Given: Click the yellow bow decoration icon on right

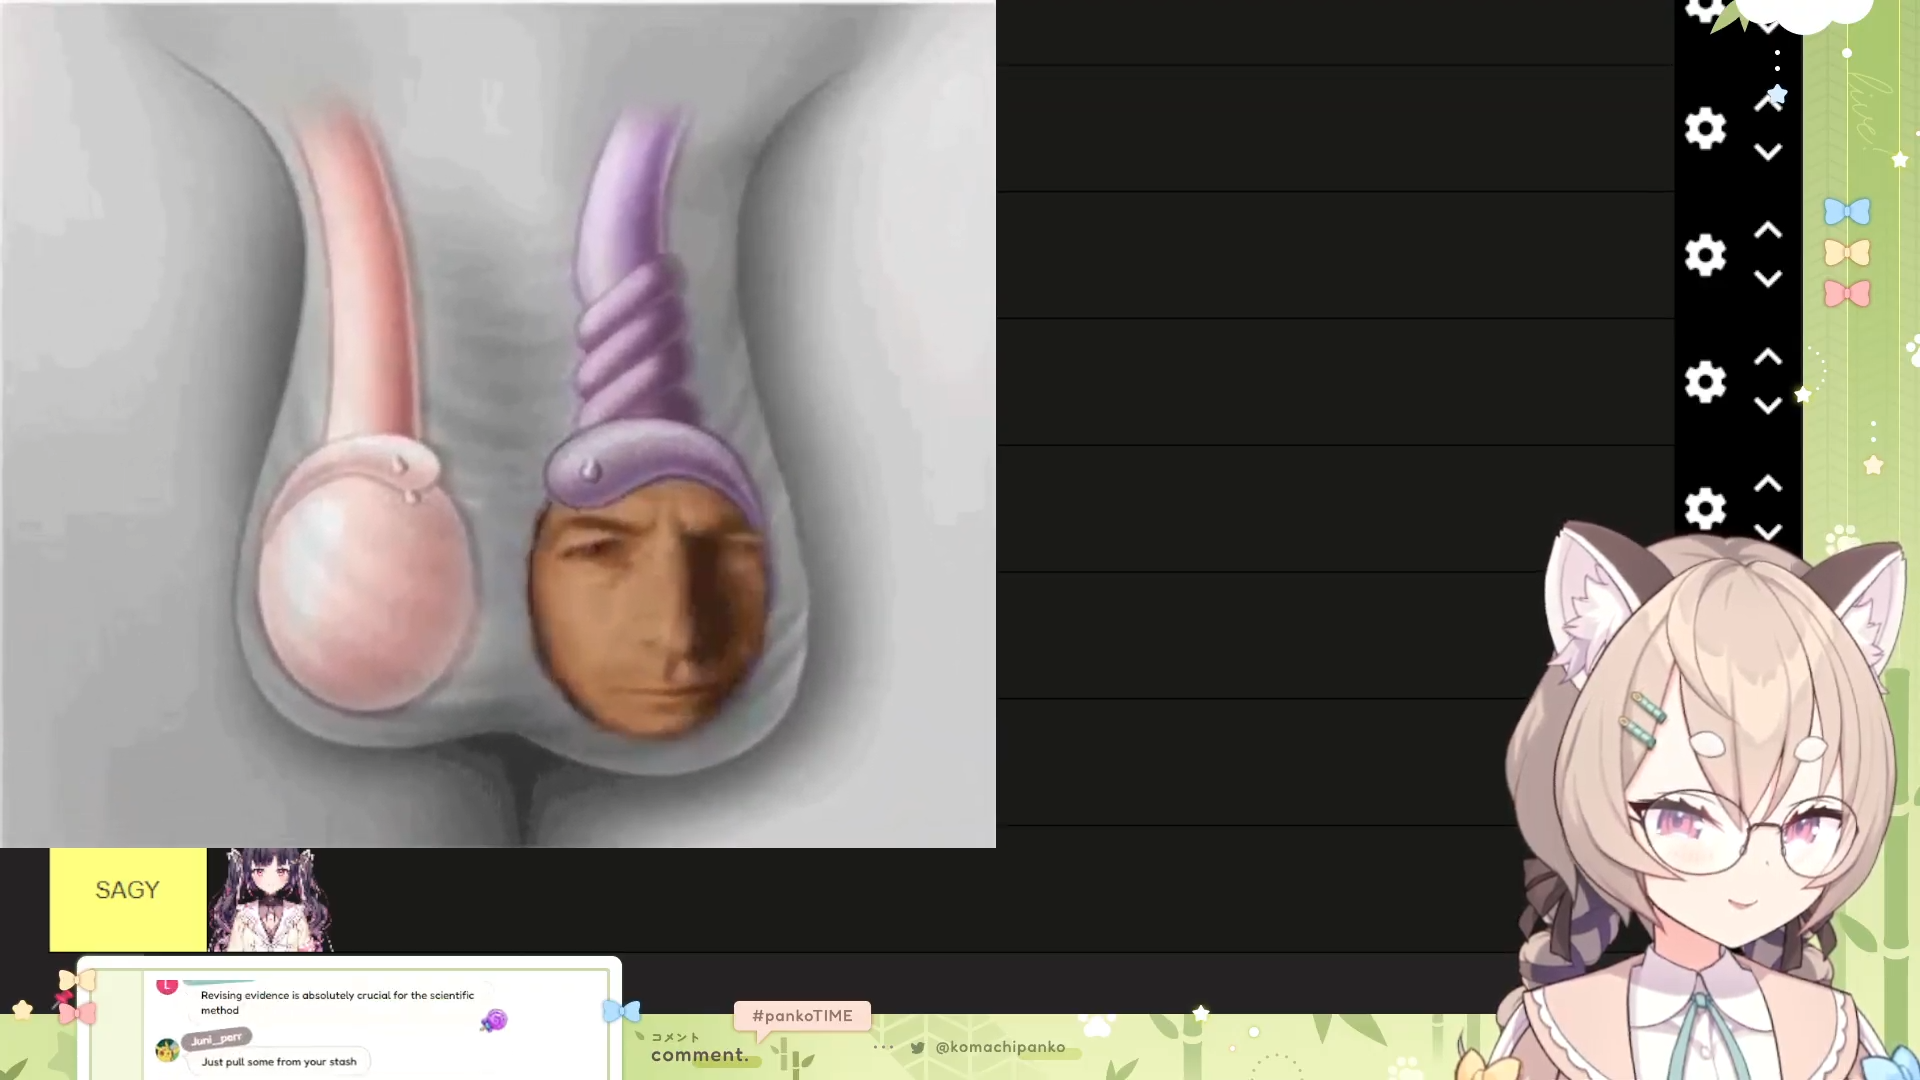Looking at the screenshot, I should (1846, 253).
